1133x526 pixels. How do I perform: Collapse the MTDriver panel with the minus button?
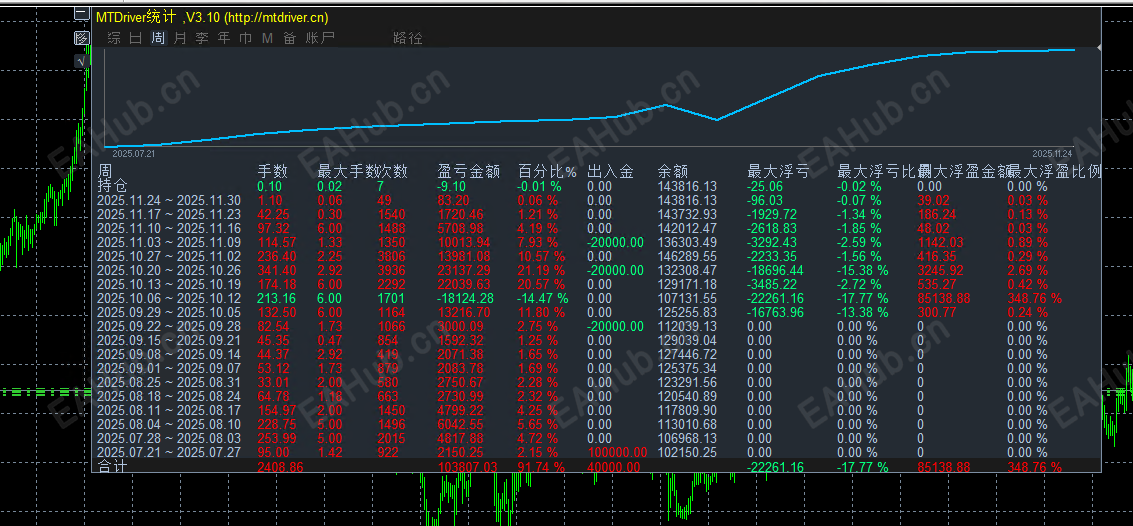[82, 14]
